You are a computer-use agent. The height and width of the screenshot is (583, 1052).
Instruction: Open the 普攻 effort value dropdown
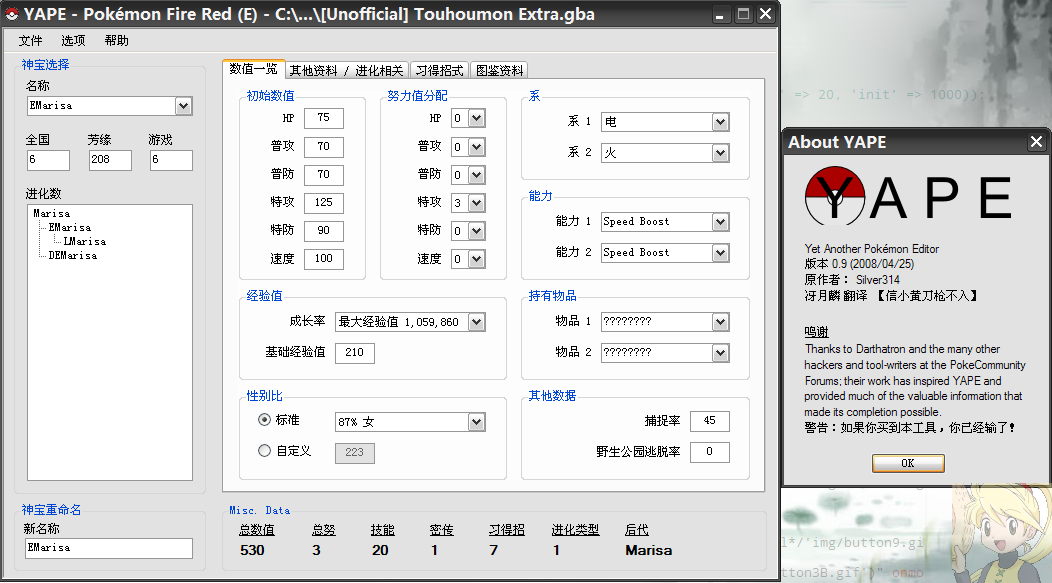[x=476, y=147]
